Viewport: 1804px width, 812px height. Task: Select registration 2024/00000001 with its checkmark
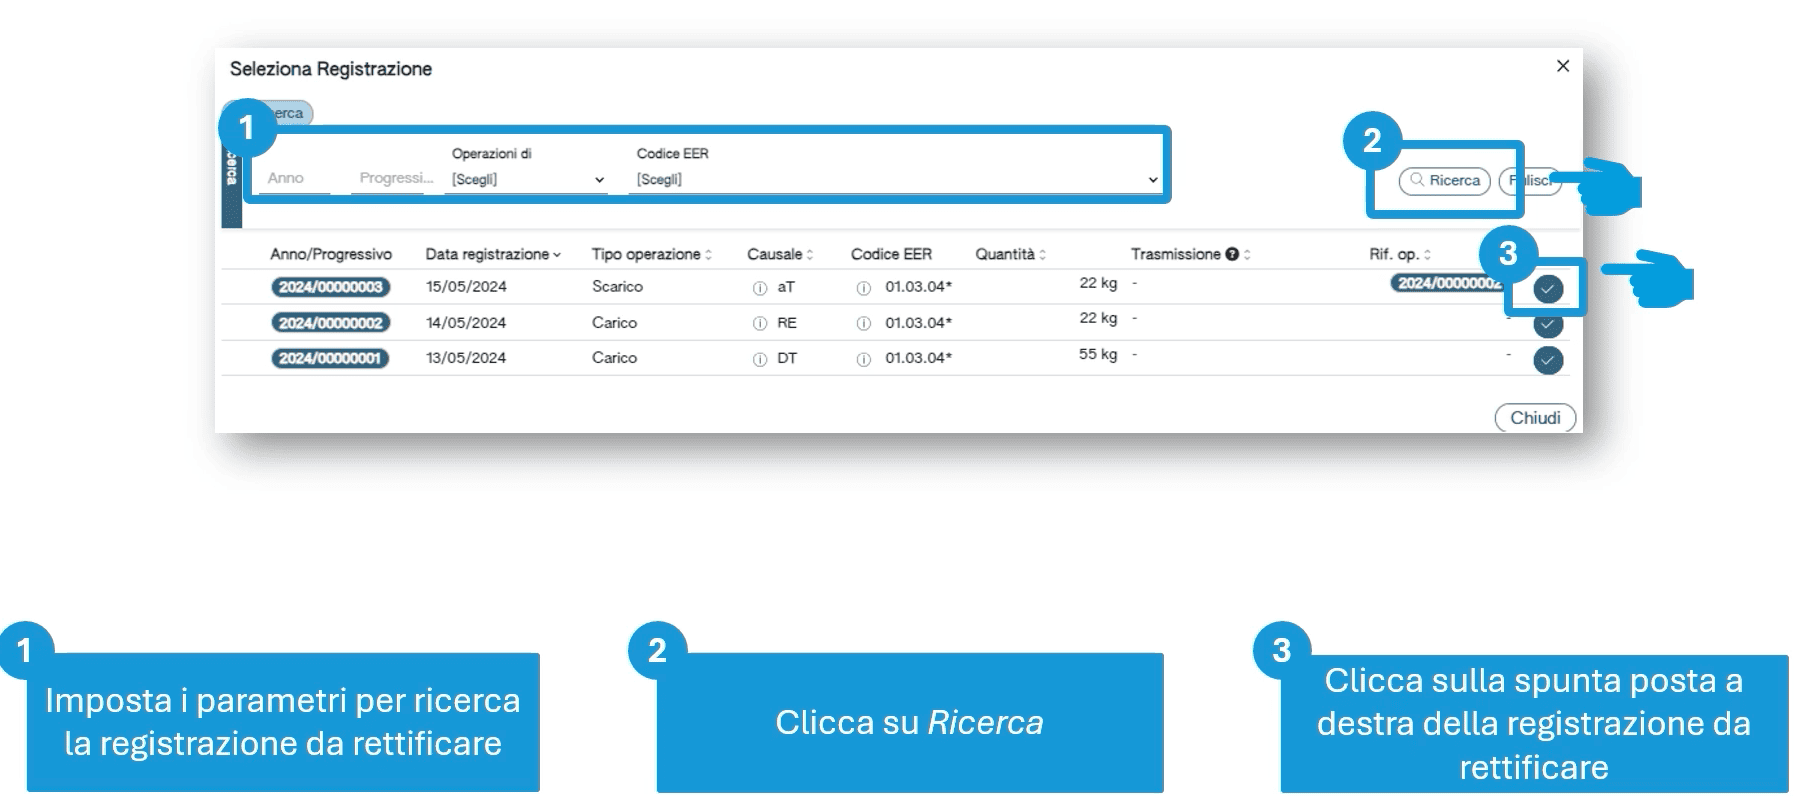pyautogui.click(x=1548, y=360)
